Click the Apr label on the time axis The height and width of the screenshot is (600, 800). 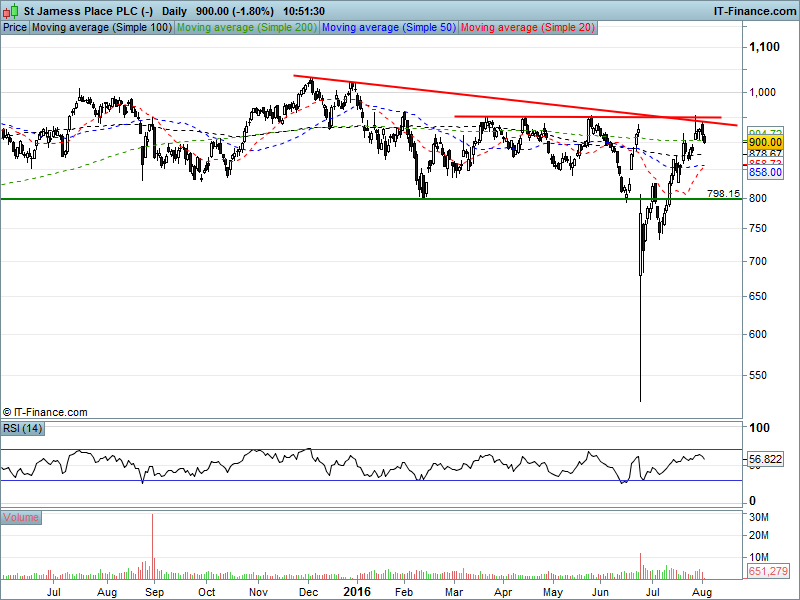(504, 592)
